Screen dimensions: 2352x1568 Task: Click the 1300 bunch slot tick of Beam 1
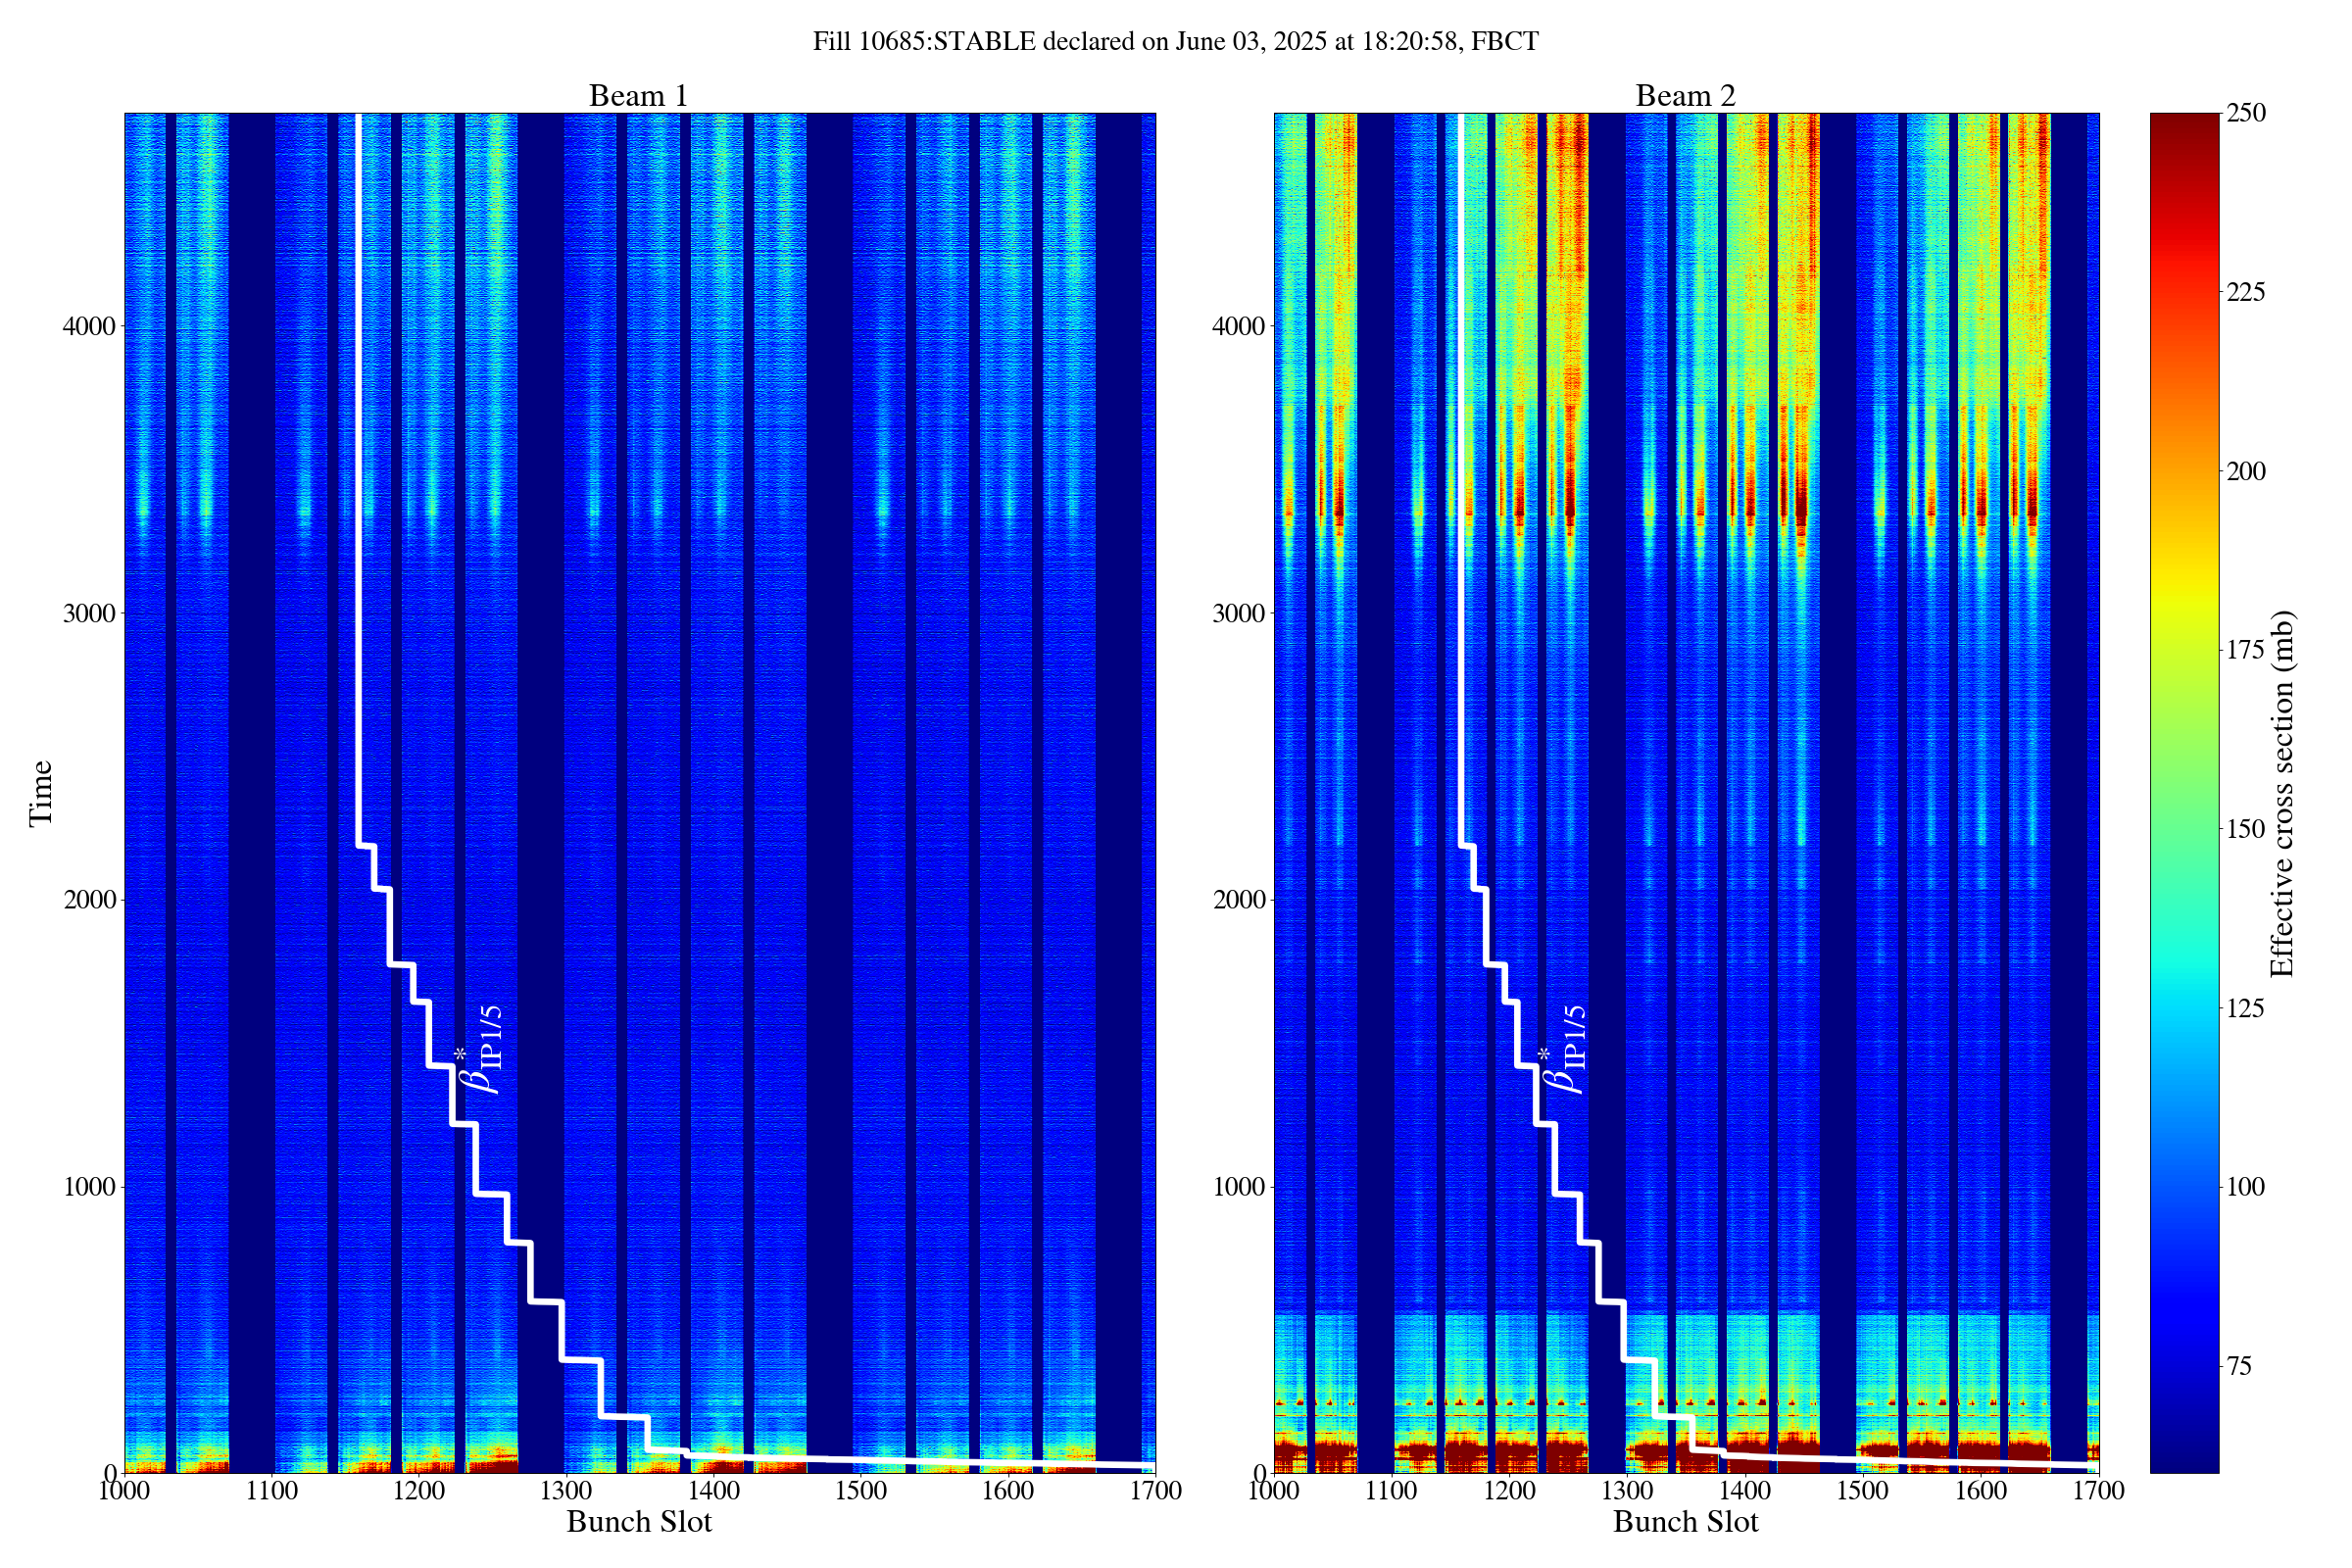(x=566, y=1491)
